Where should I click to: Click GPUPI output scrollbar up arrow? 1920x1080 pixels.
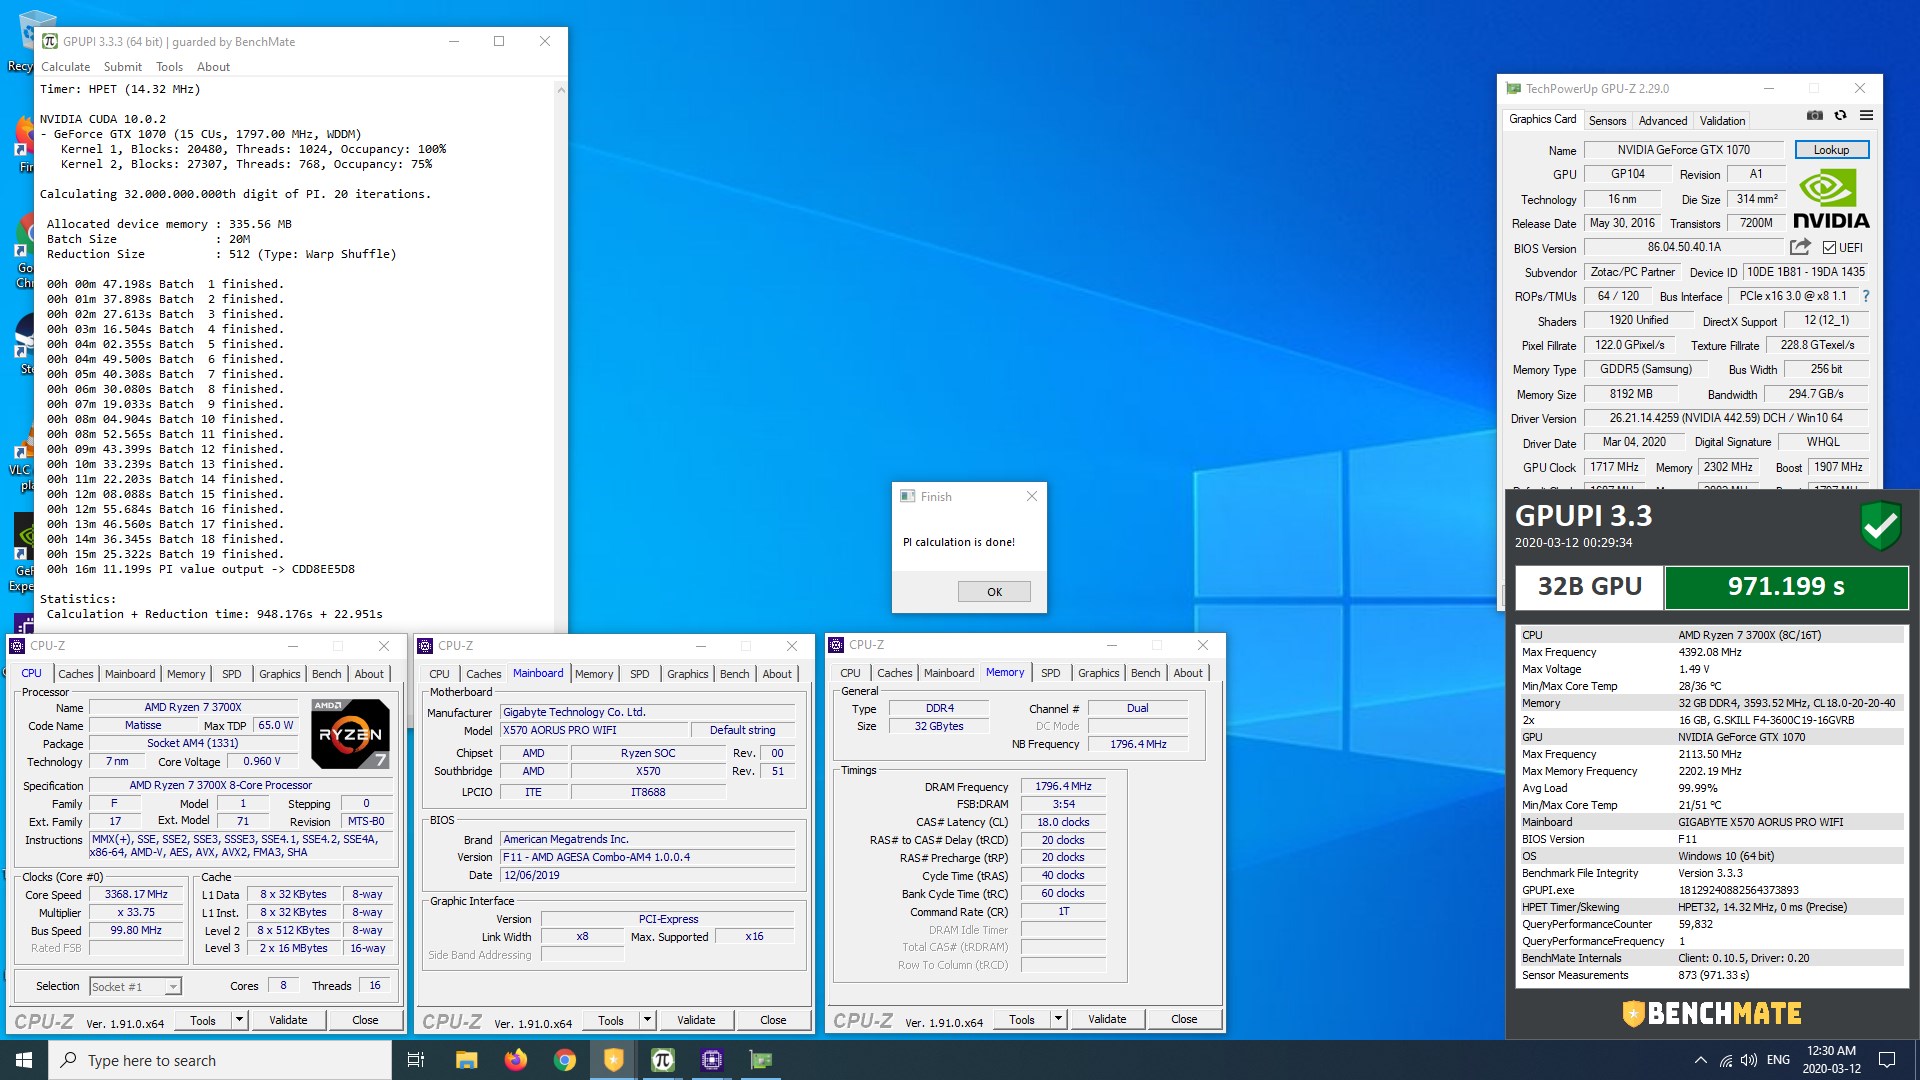coord(560,90)
